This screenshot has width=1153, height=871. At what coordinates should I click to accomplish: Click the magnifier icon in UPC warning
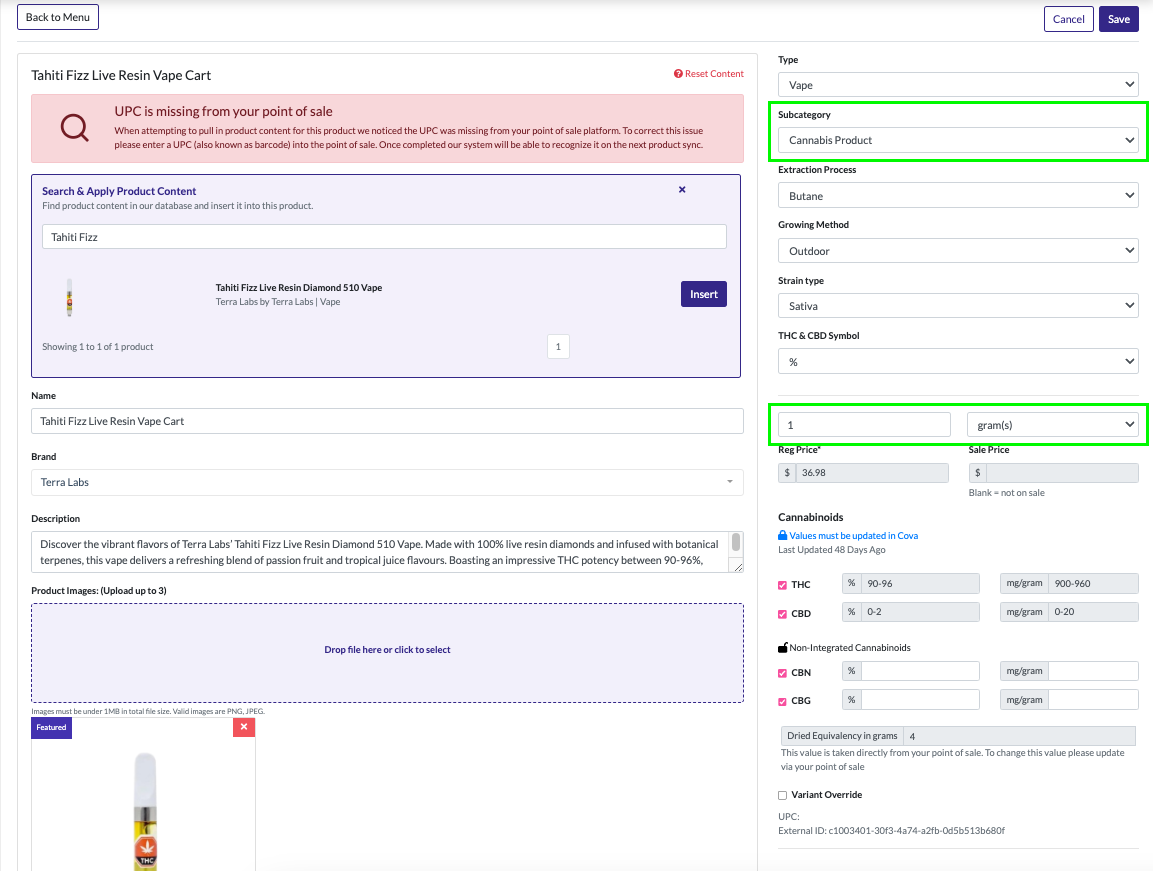tap(74, 128)
